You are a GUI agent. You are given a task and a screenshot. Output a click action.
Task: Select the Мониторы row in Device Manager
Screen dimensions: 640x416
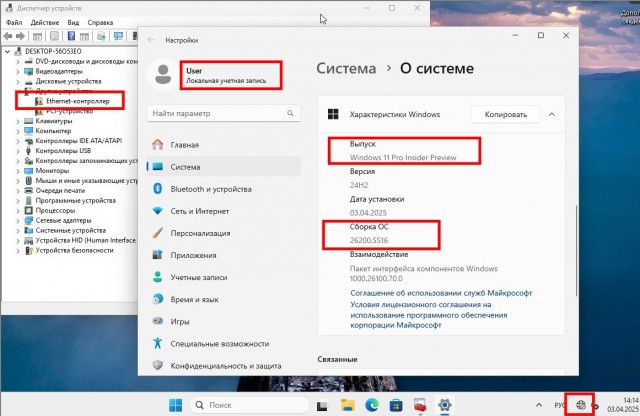(x=47, y=171)
